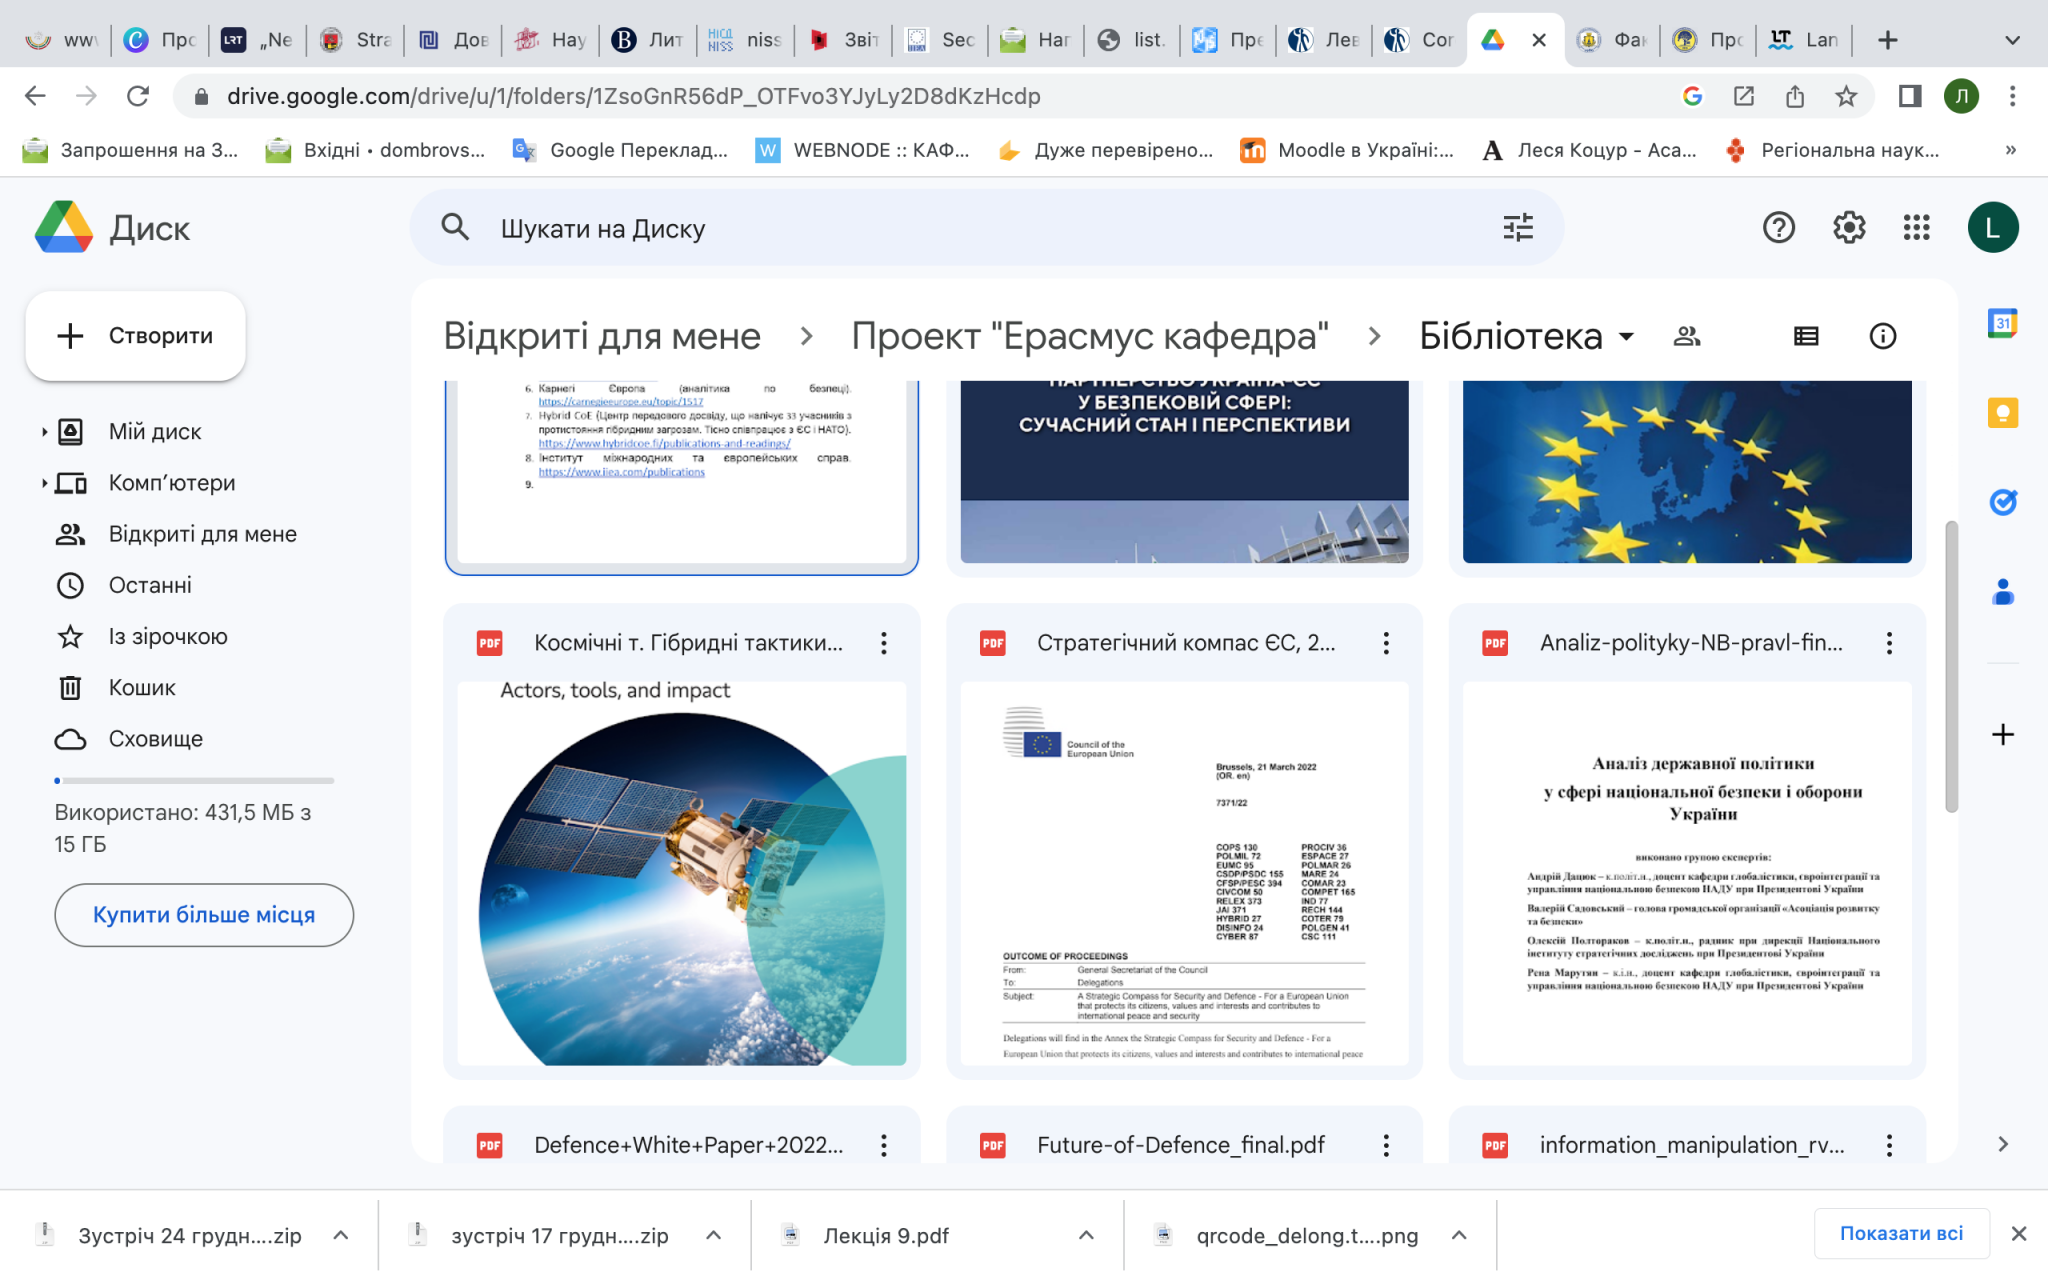Viewport: 2048px width, 1280px height.
Task: Toggle the browser side panel icon
Action: [x=1910, y=96]
